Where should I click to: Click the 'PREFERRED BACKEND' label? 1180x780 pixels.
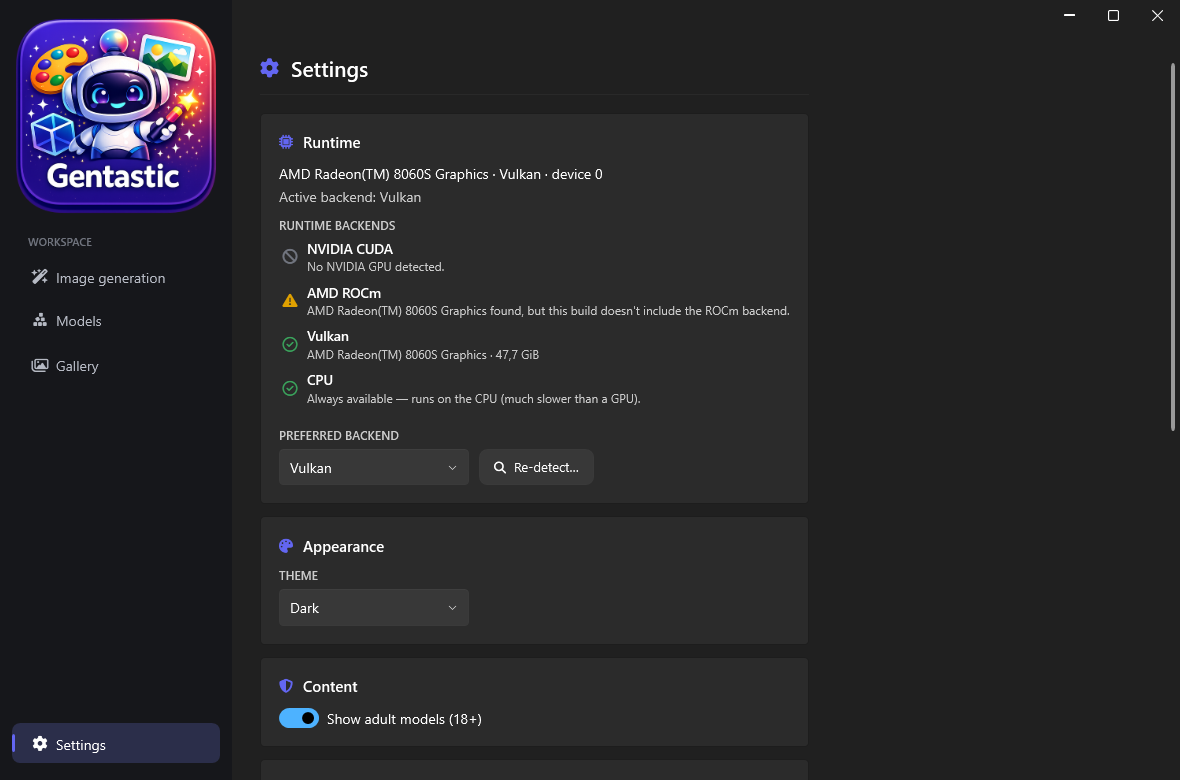click(339, 436)
